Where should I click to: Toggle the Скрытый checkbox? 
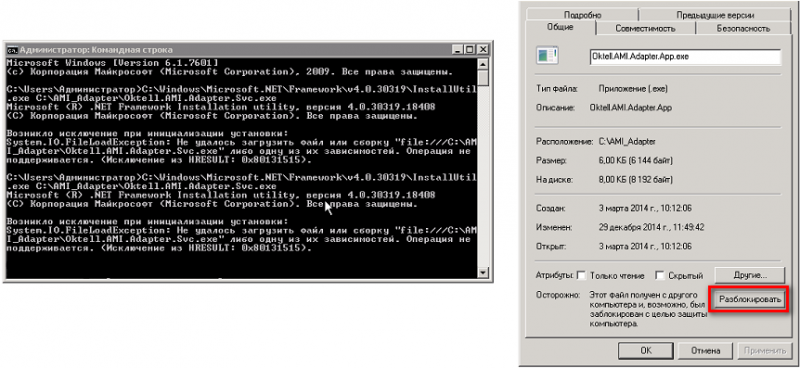660,276
